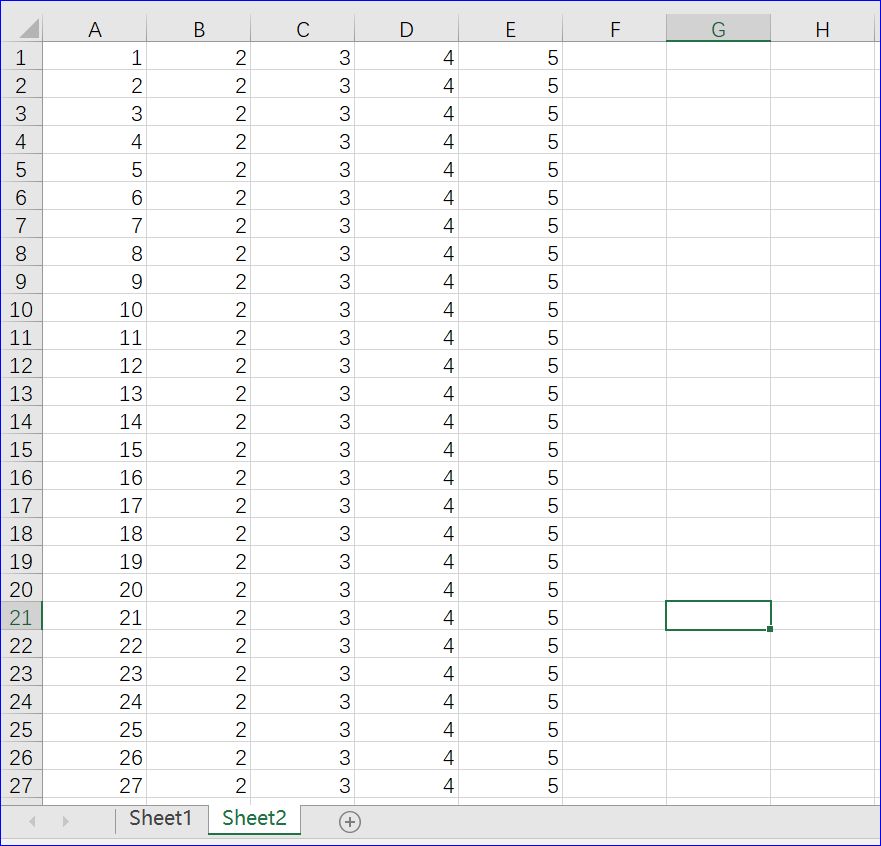The width and height of the screenshot is (881, 846).
Task: Click cell D25 in row 25
Action: 406,729
